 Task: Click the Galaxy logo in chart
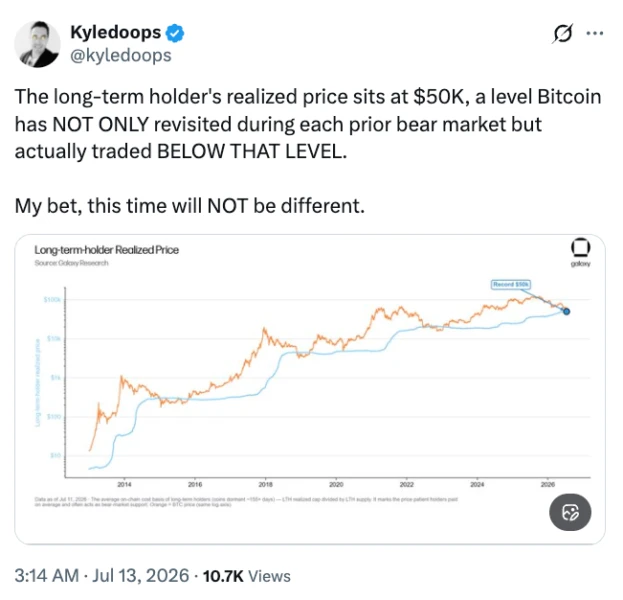580,252
